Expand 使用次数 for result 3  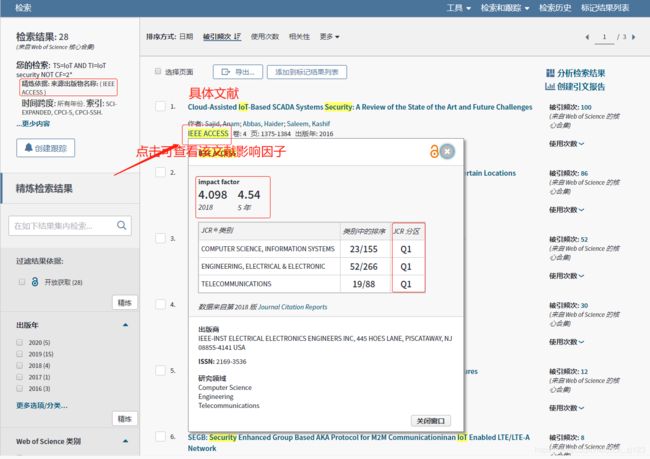click(566, 275)
